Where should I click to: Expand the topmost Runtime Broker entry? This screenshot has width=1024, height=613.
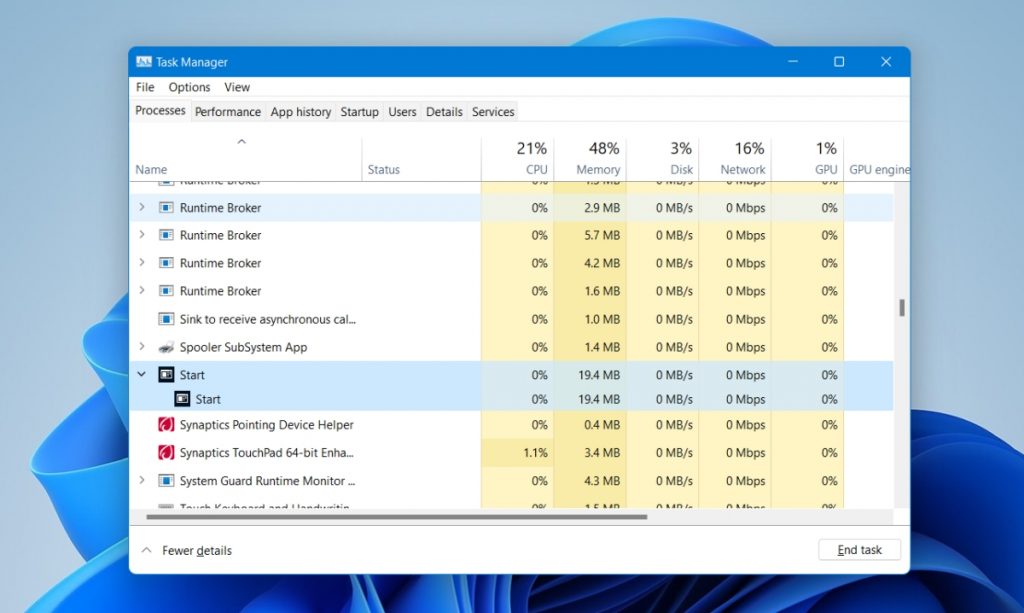click(x=143, y=207)
